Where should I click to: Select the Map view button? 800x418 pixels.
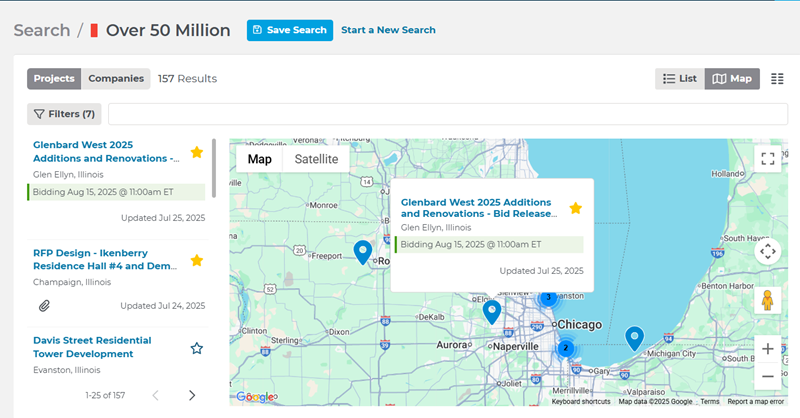732,79
